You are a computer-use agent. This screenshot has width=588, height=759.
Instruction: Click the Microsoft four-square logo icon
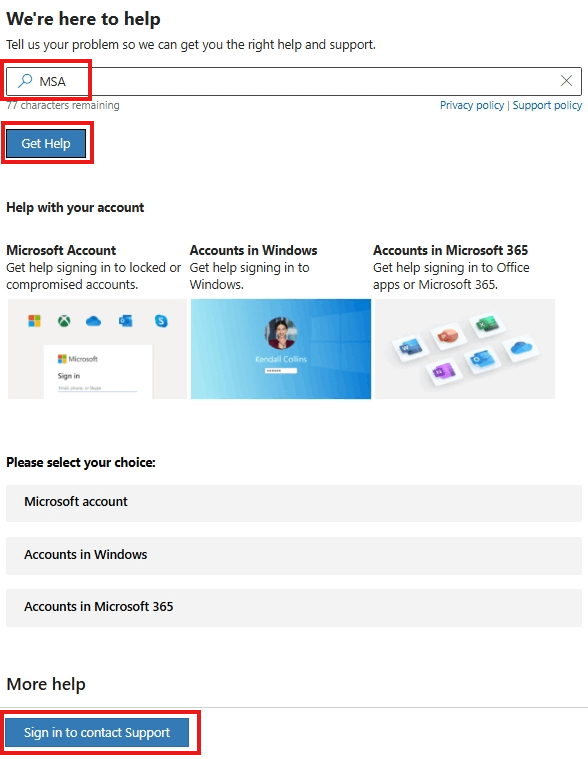point(34,321)
